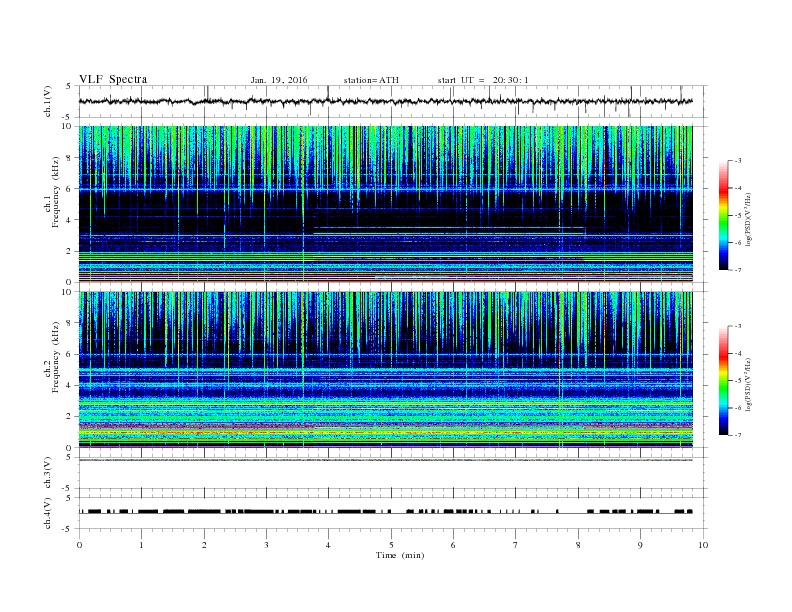Image resolution: width=792 pixels, height=612 pixels.
Task: Click the ch.1 spectrogram panel
Action: [386, 204]
